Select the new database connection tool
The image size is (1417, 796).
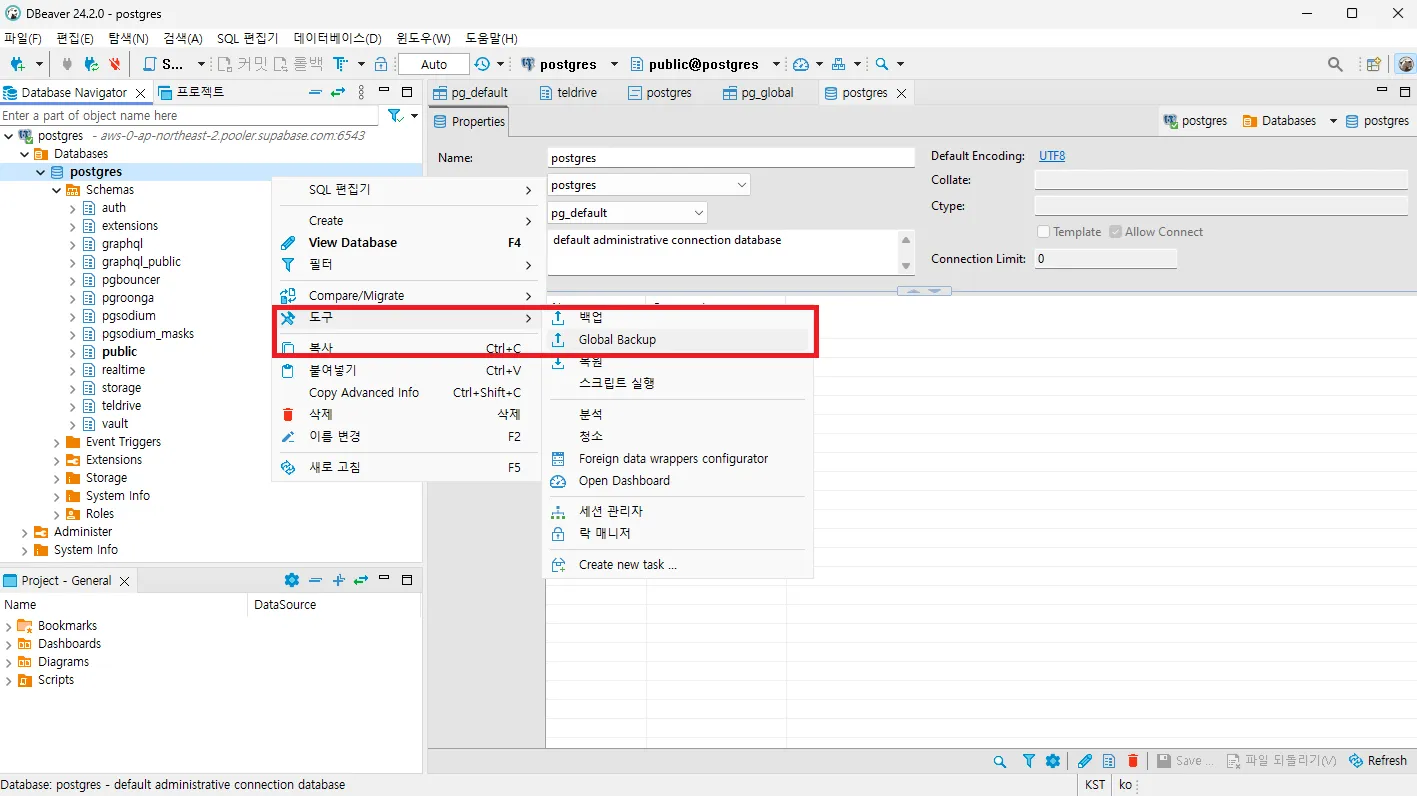pyautogui.click(x=17, y=63)
